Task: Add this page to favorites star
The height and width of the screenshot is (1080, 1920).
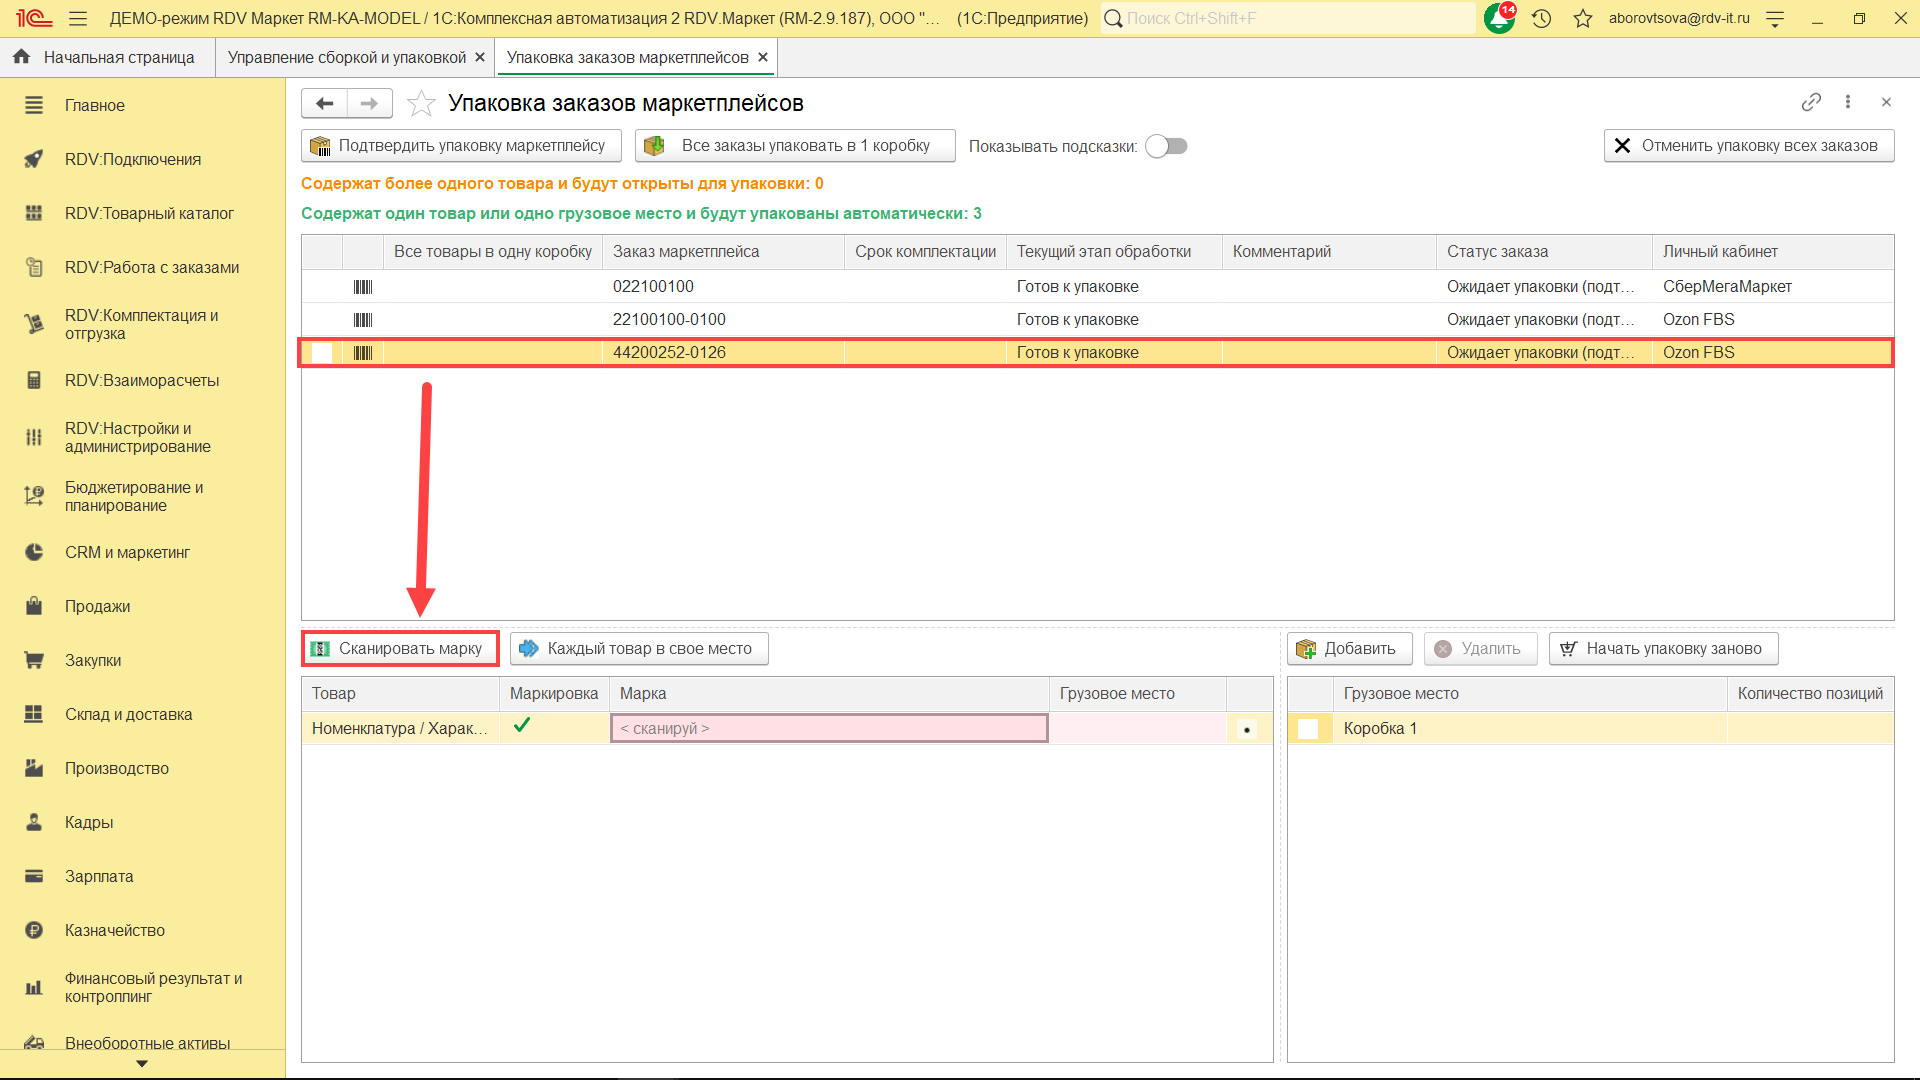Action: (422, 103)
